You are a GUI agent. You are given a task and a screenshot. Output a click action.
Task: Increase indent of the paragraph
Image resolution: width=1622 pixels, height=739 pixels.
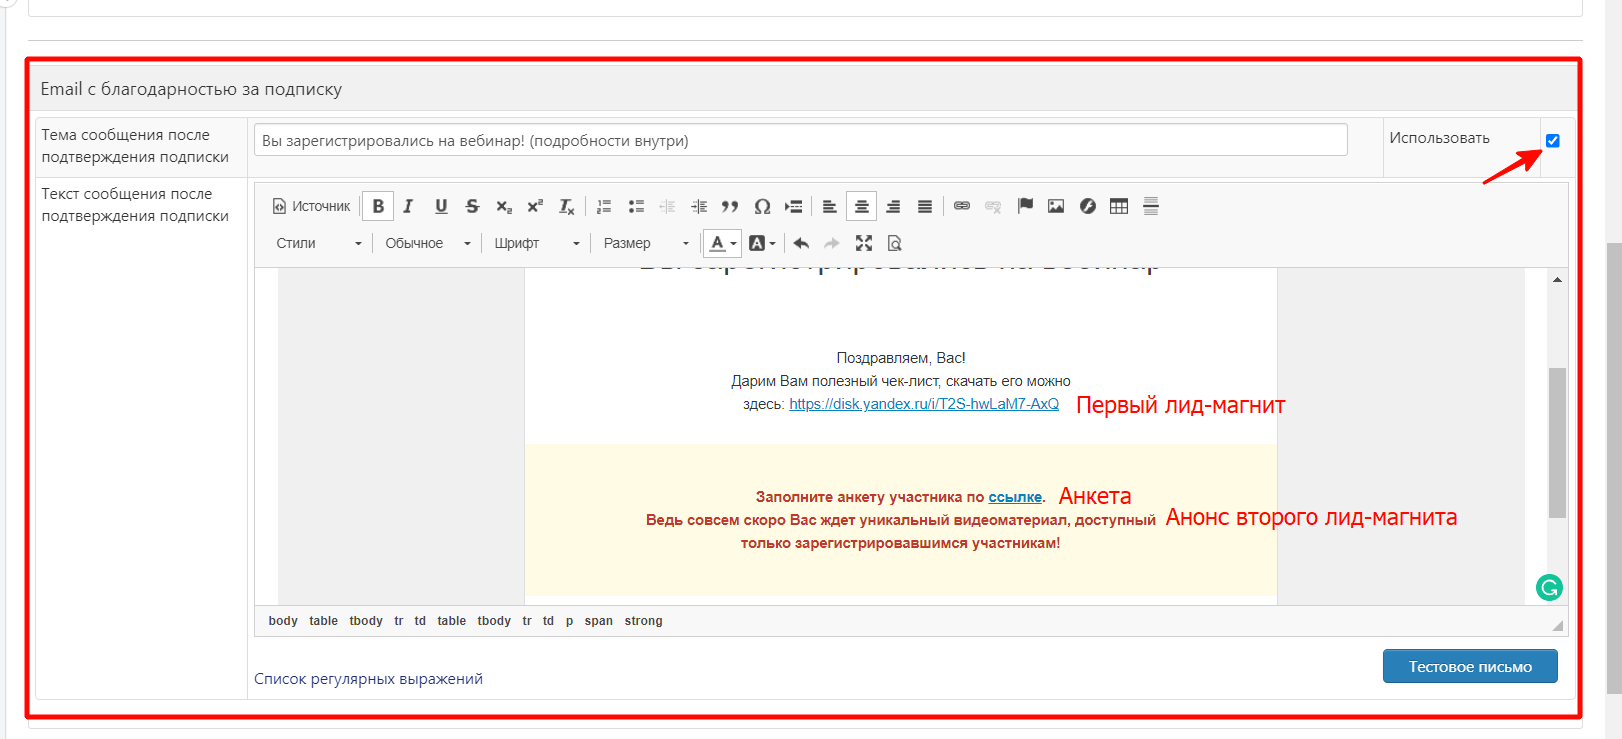point(699,206)
